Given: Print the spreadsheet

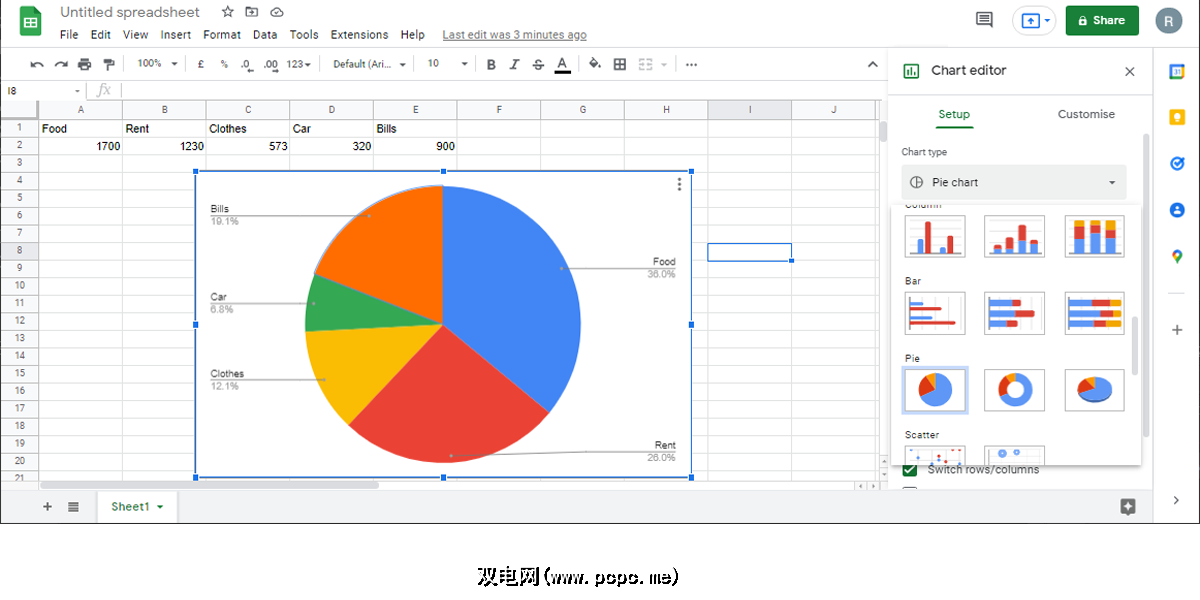Looking at the screenshot, I should (85, 64).
